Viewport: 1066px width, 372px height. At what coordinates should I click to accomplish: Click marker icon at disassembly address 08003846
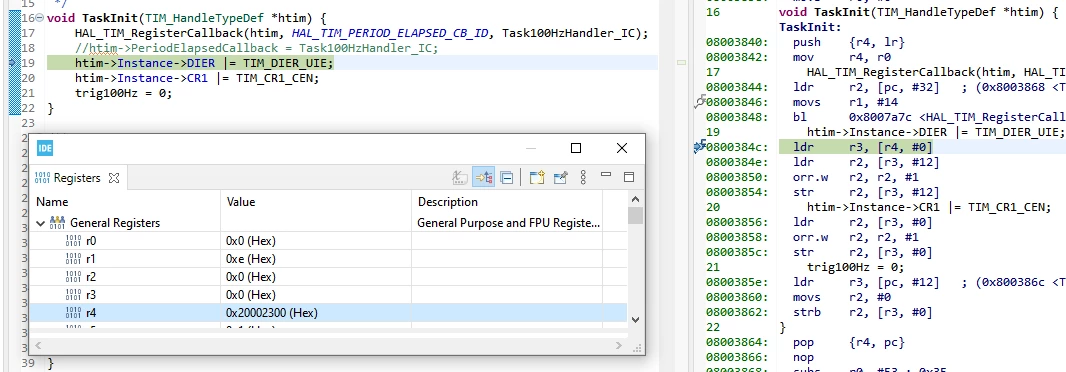[700, 102]
